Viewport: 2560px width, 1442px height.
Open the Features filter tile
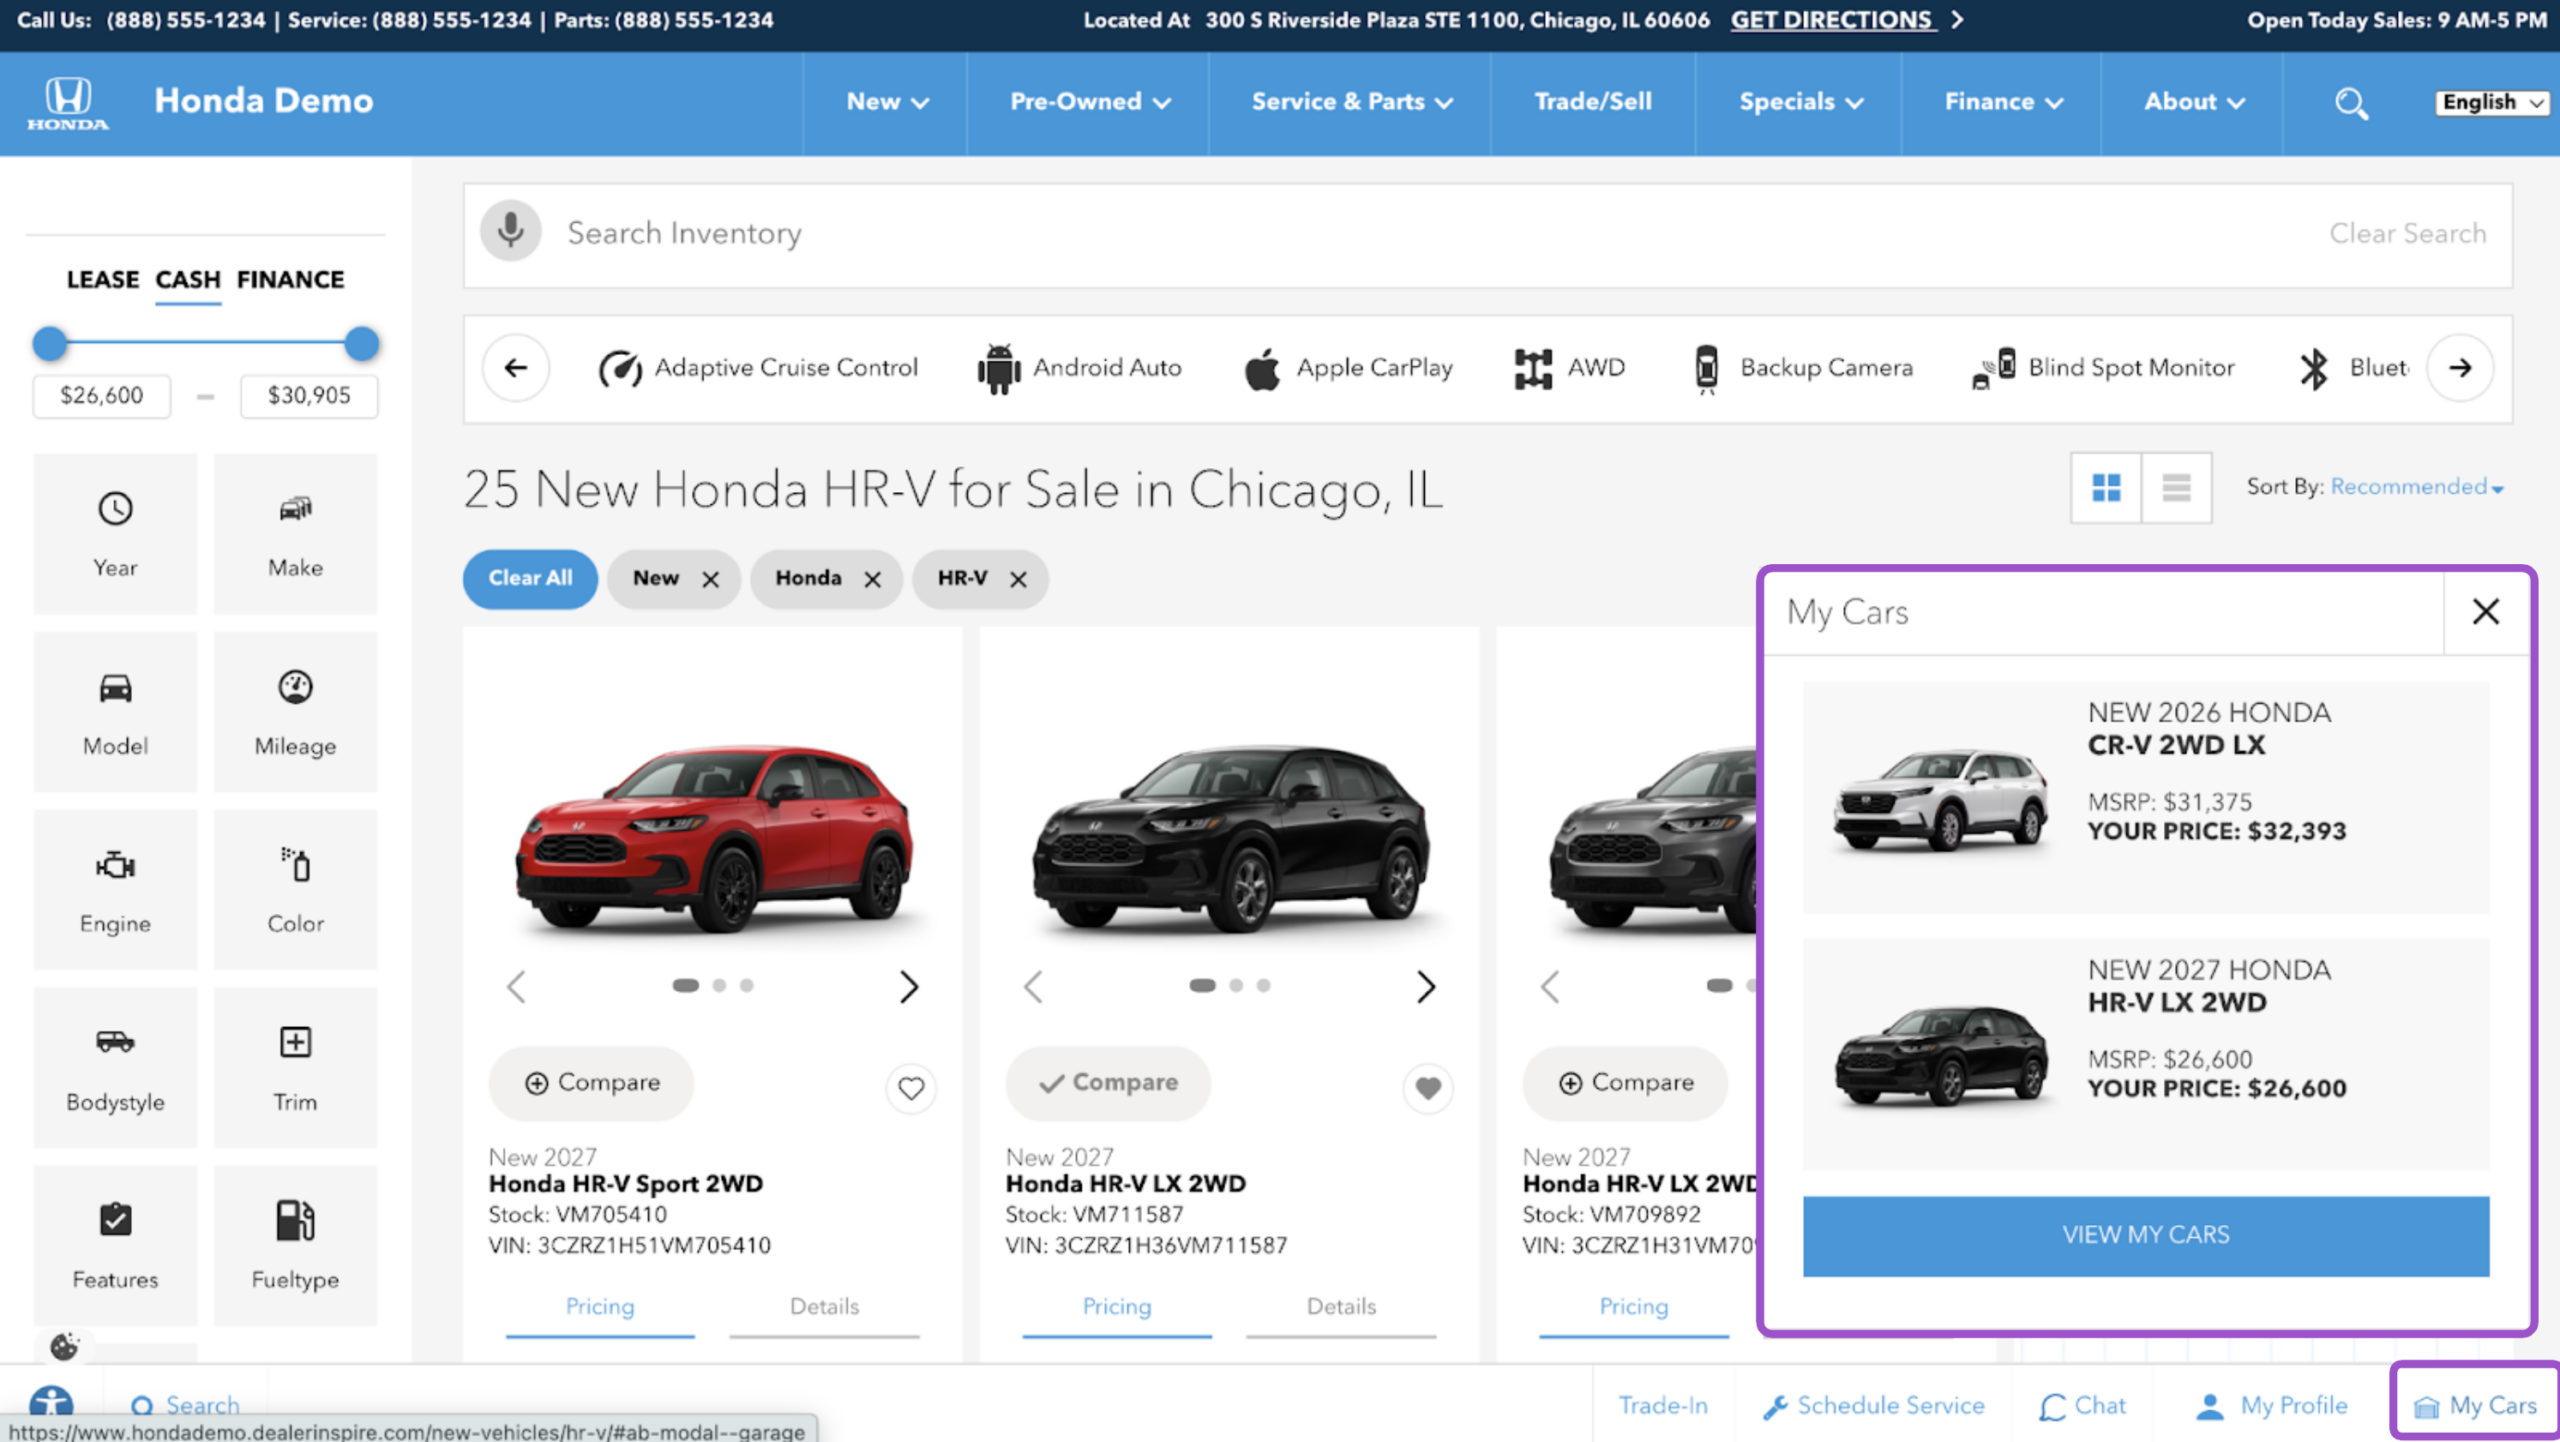coord(115,1246)
